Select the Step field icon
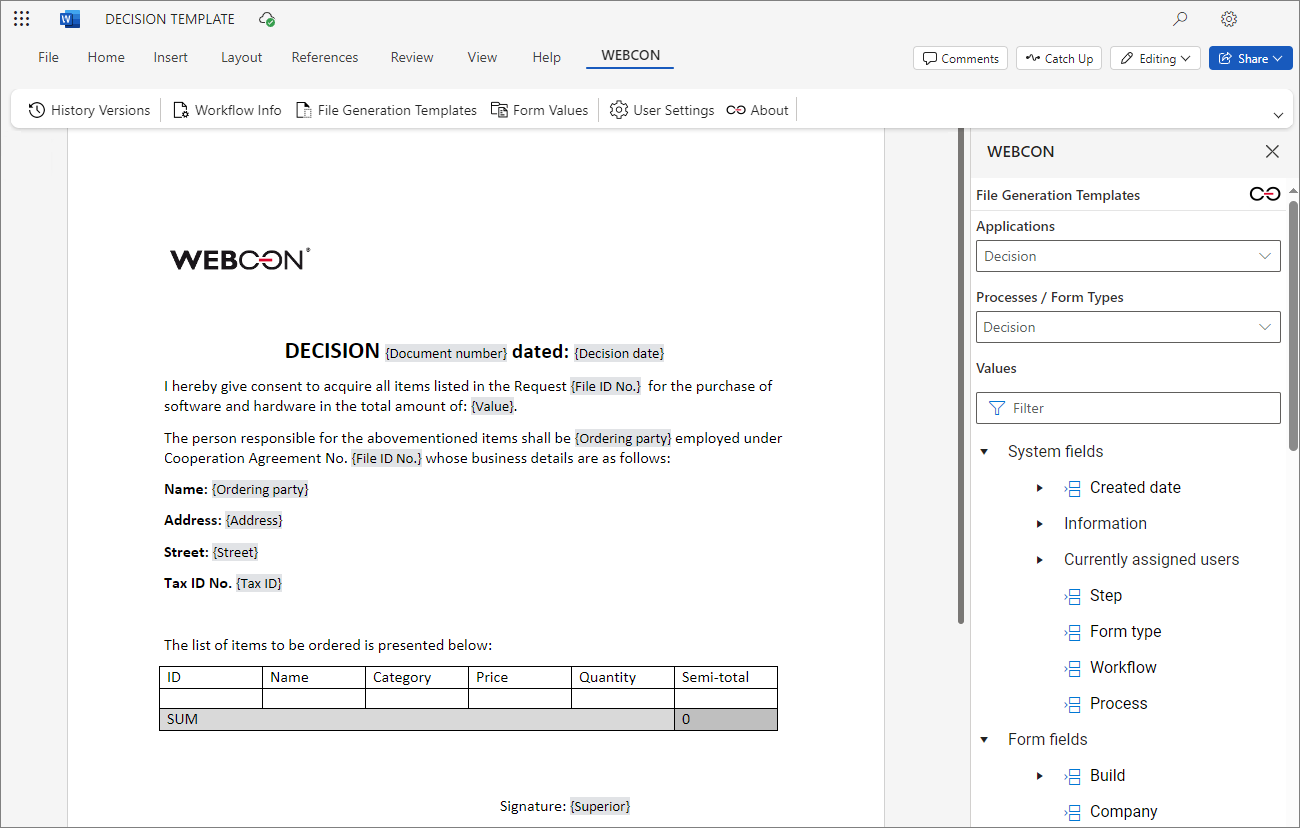 pos(1073,596)
